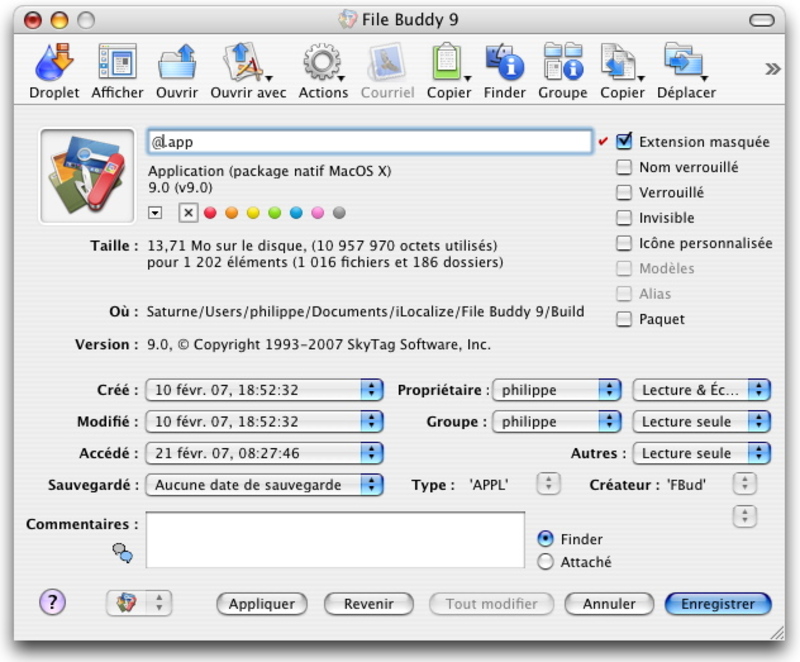
Task: Apply the red color label
Action: (210, 213)
